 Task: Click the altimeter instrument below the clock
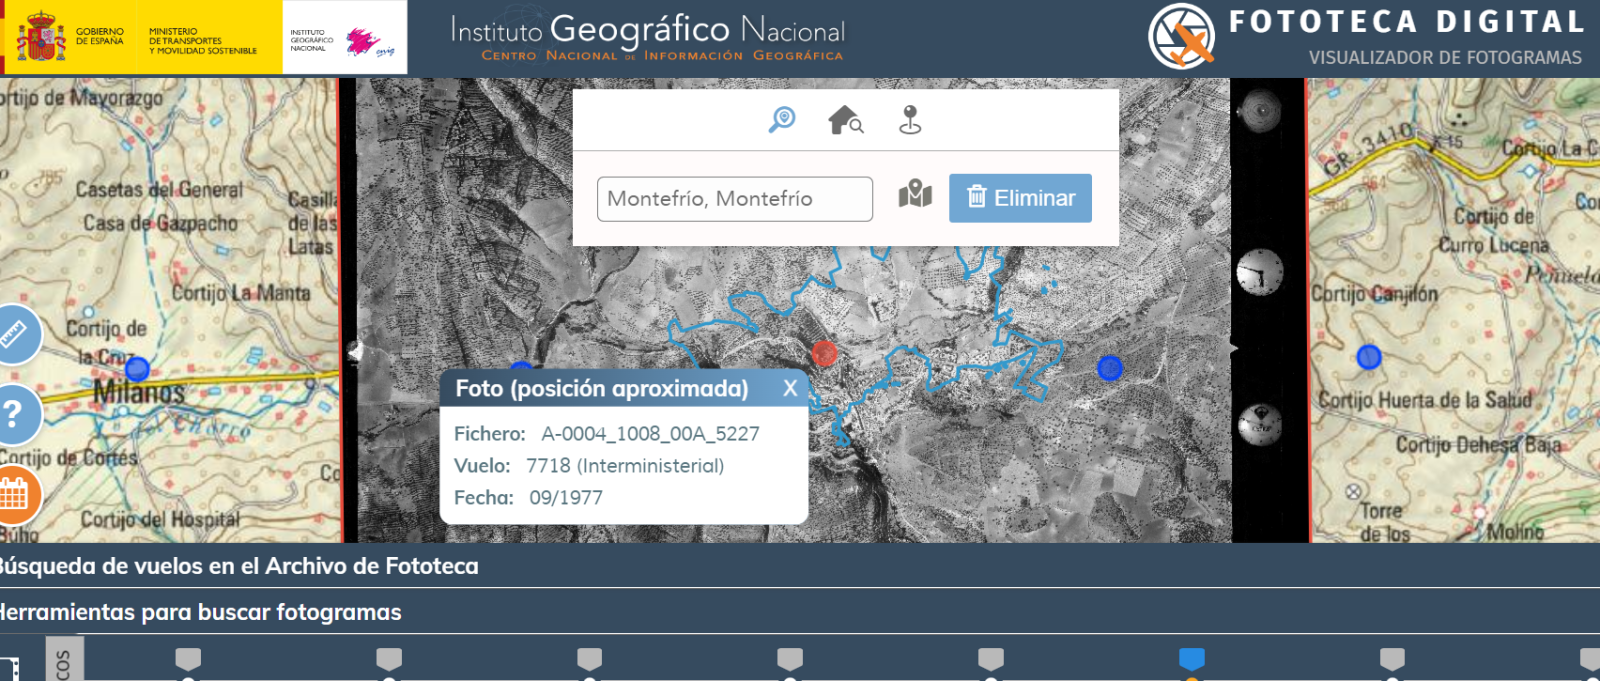(1260, 425)
